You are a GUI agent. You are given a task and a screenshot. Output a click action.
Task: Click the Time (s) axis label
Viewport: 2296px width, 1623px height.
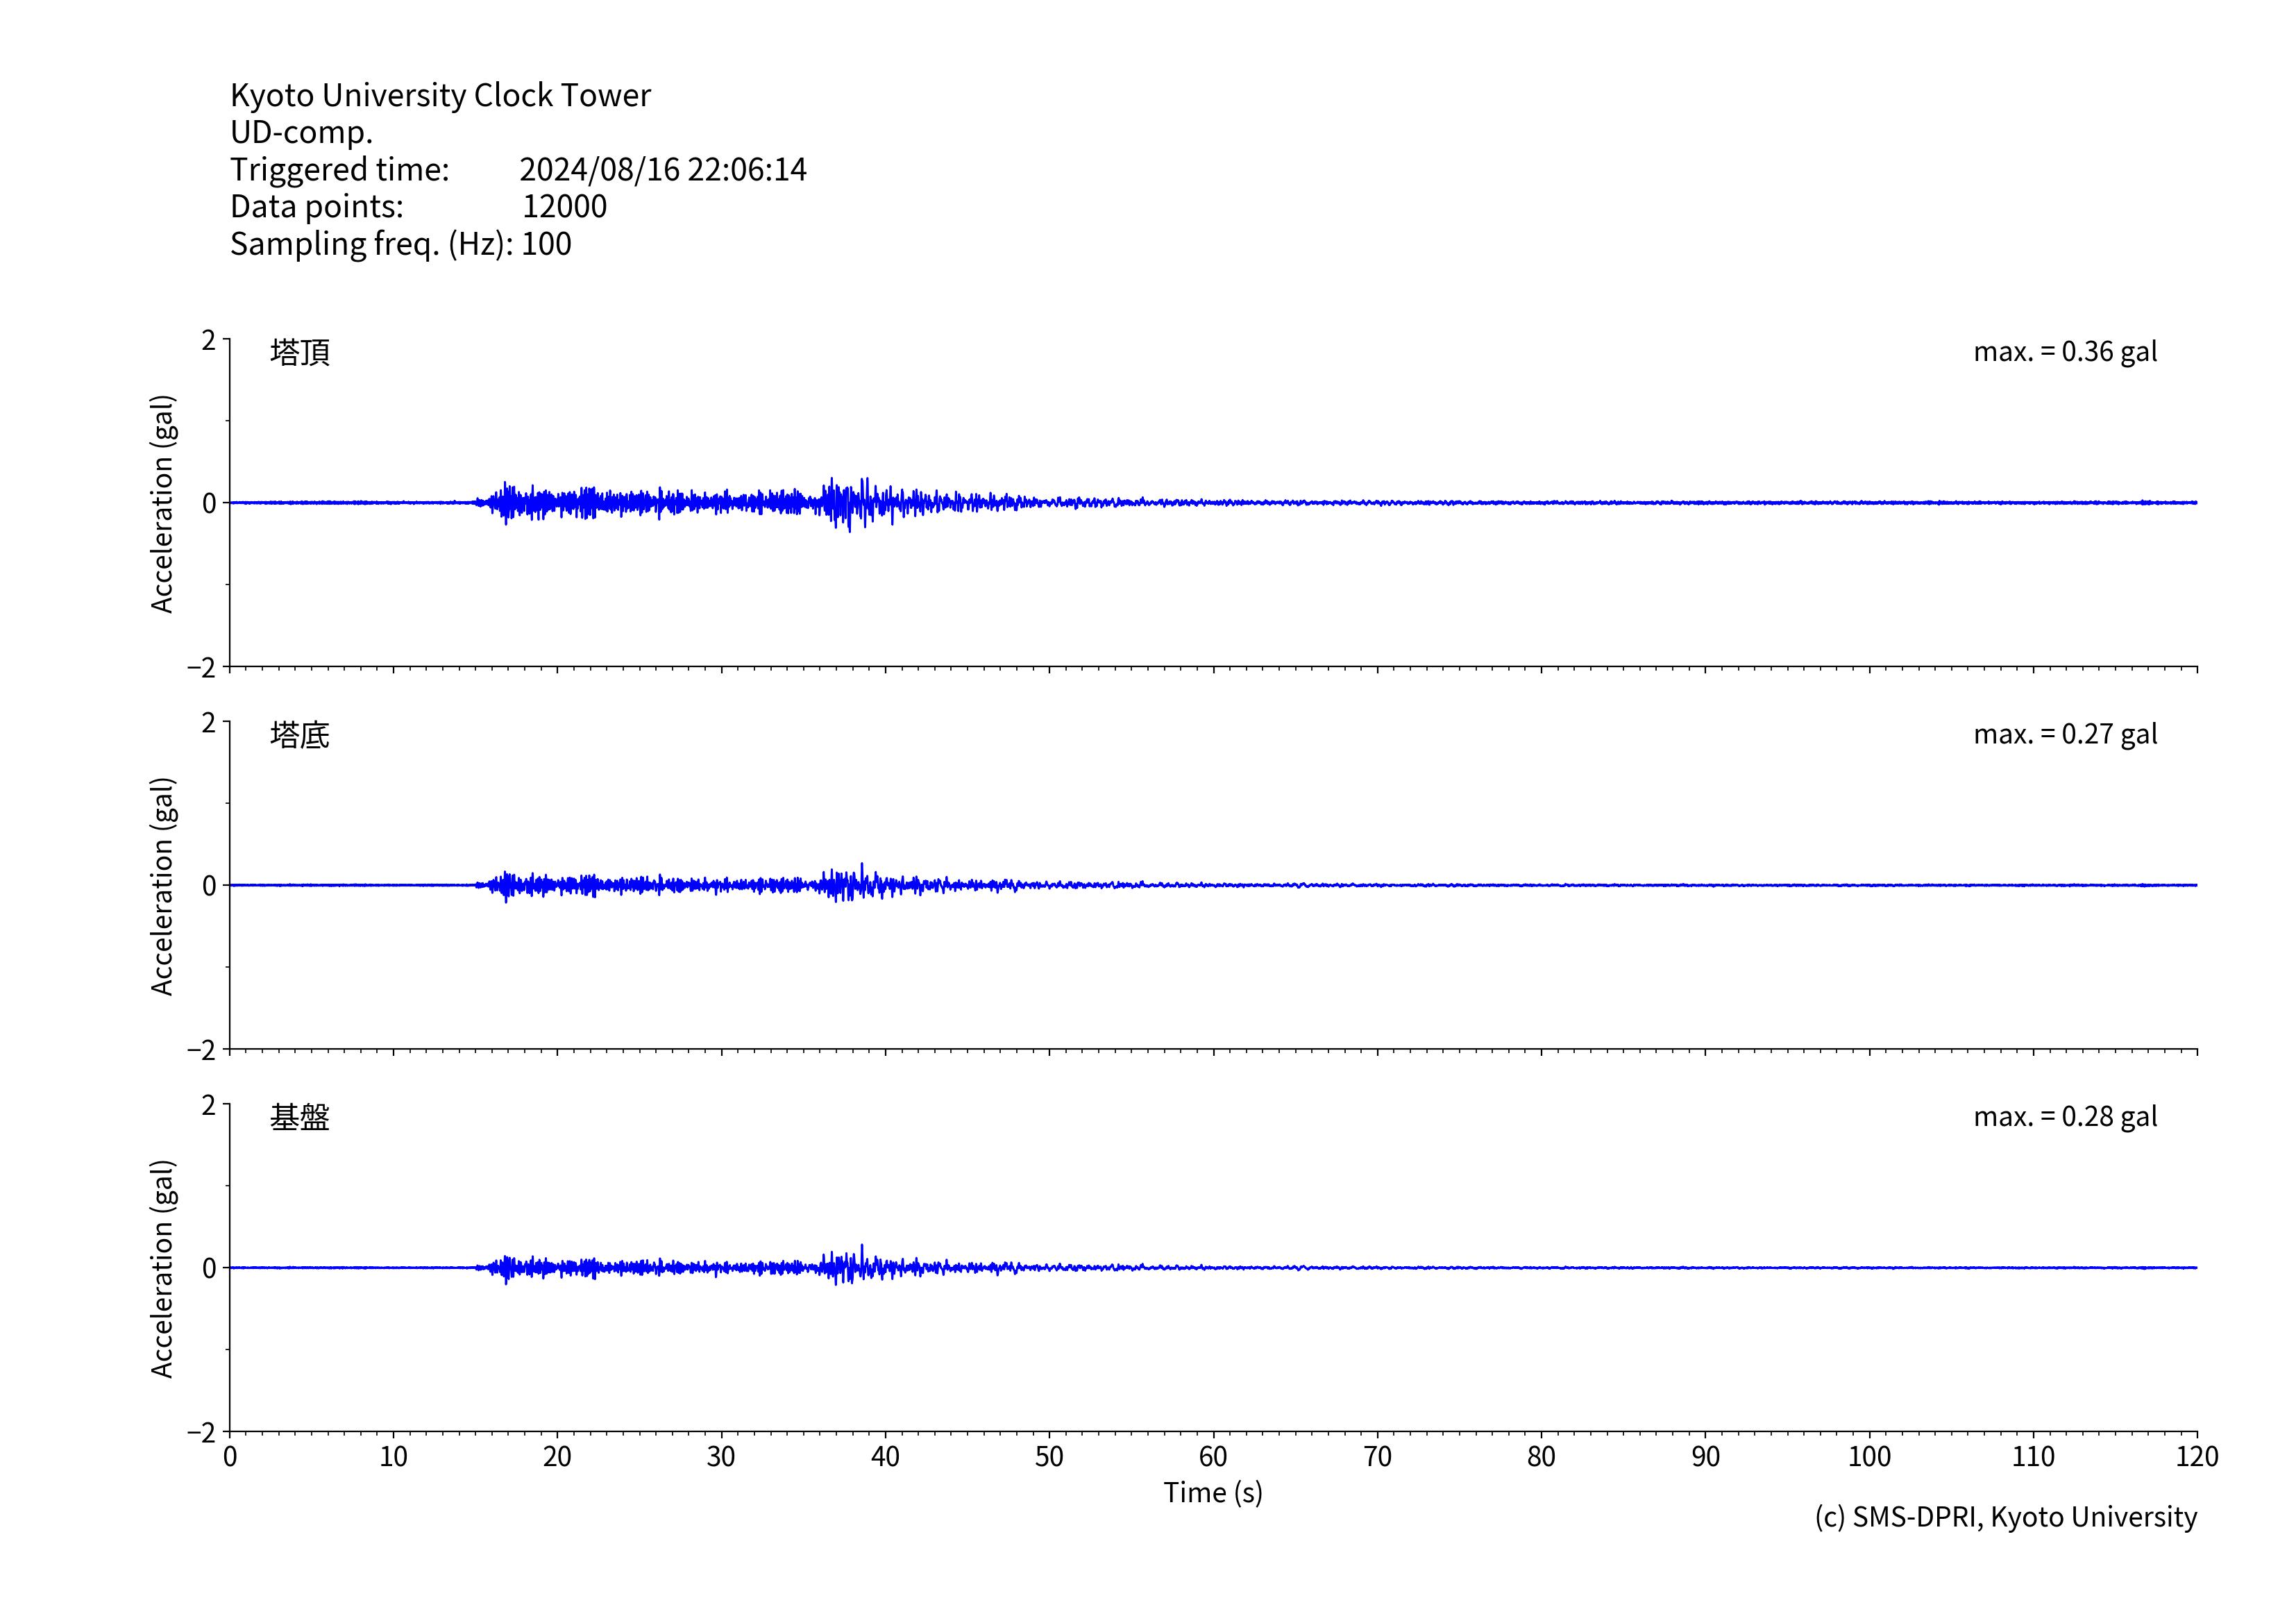[1212, 1493]
